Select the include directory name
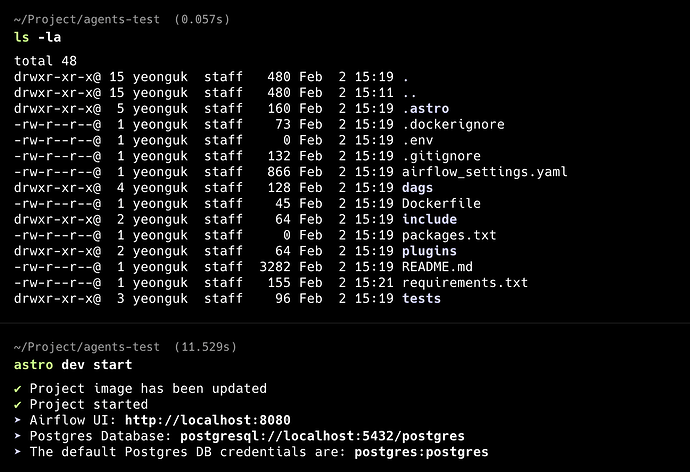The width and height of the screenshot is (690, 472). pyautogui.click(x=430, y=219)
